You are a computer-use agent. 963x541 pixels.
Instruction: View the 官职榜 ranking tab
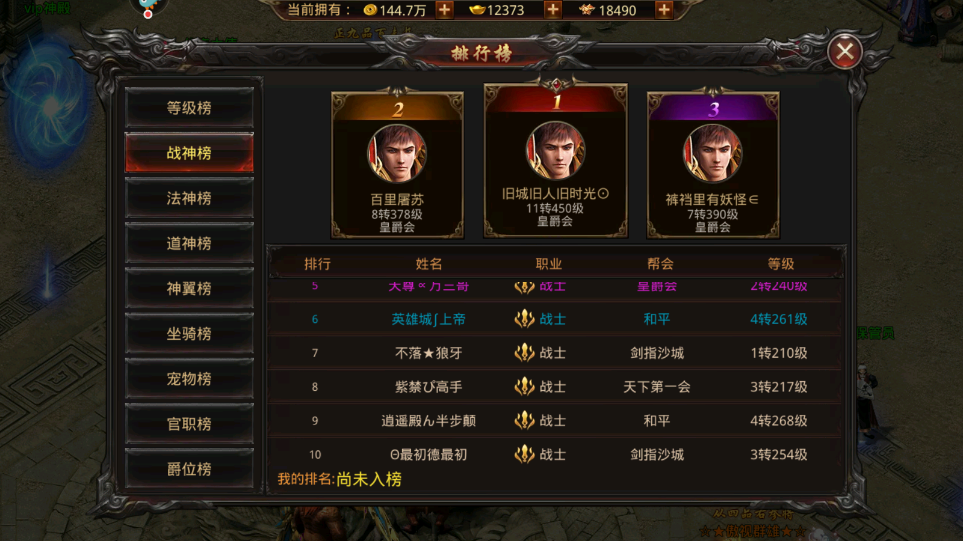189,424
